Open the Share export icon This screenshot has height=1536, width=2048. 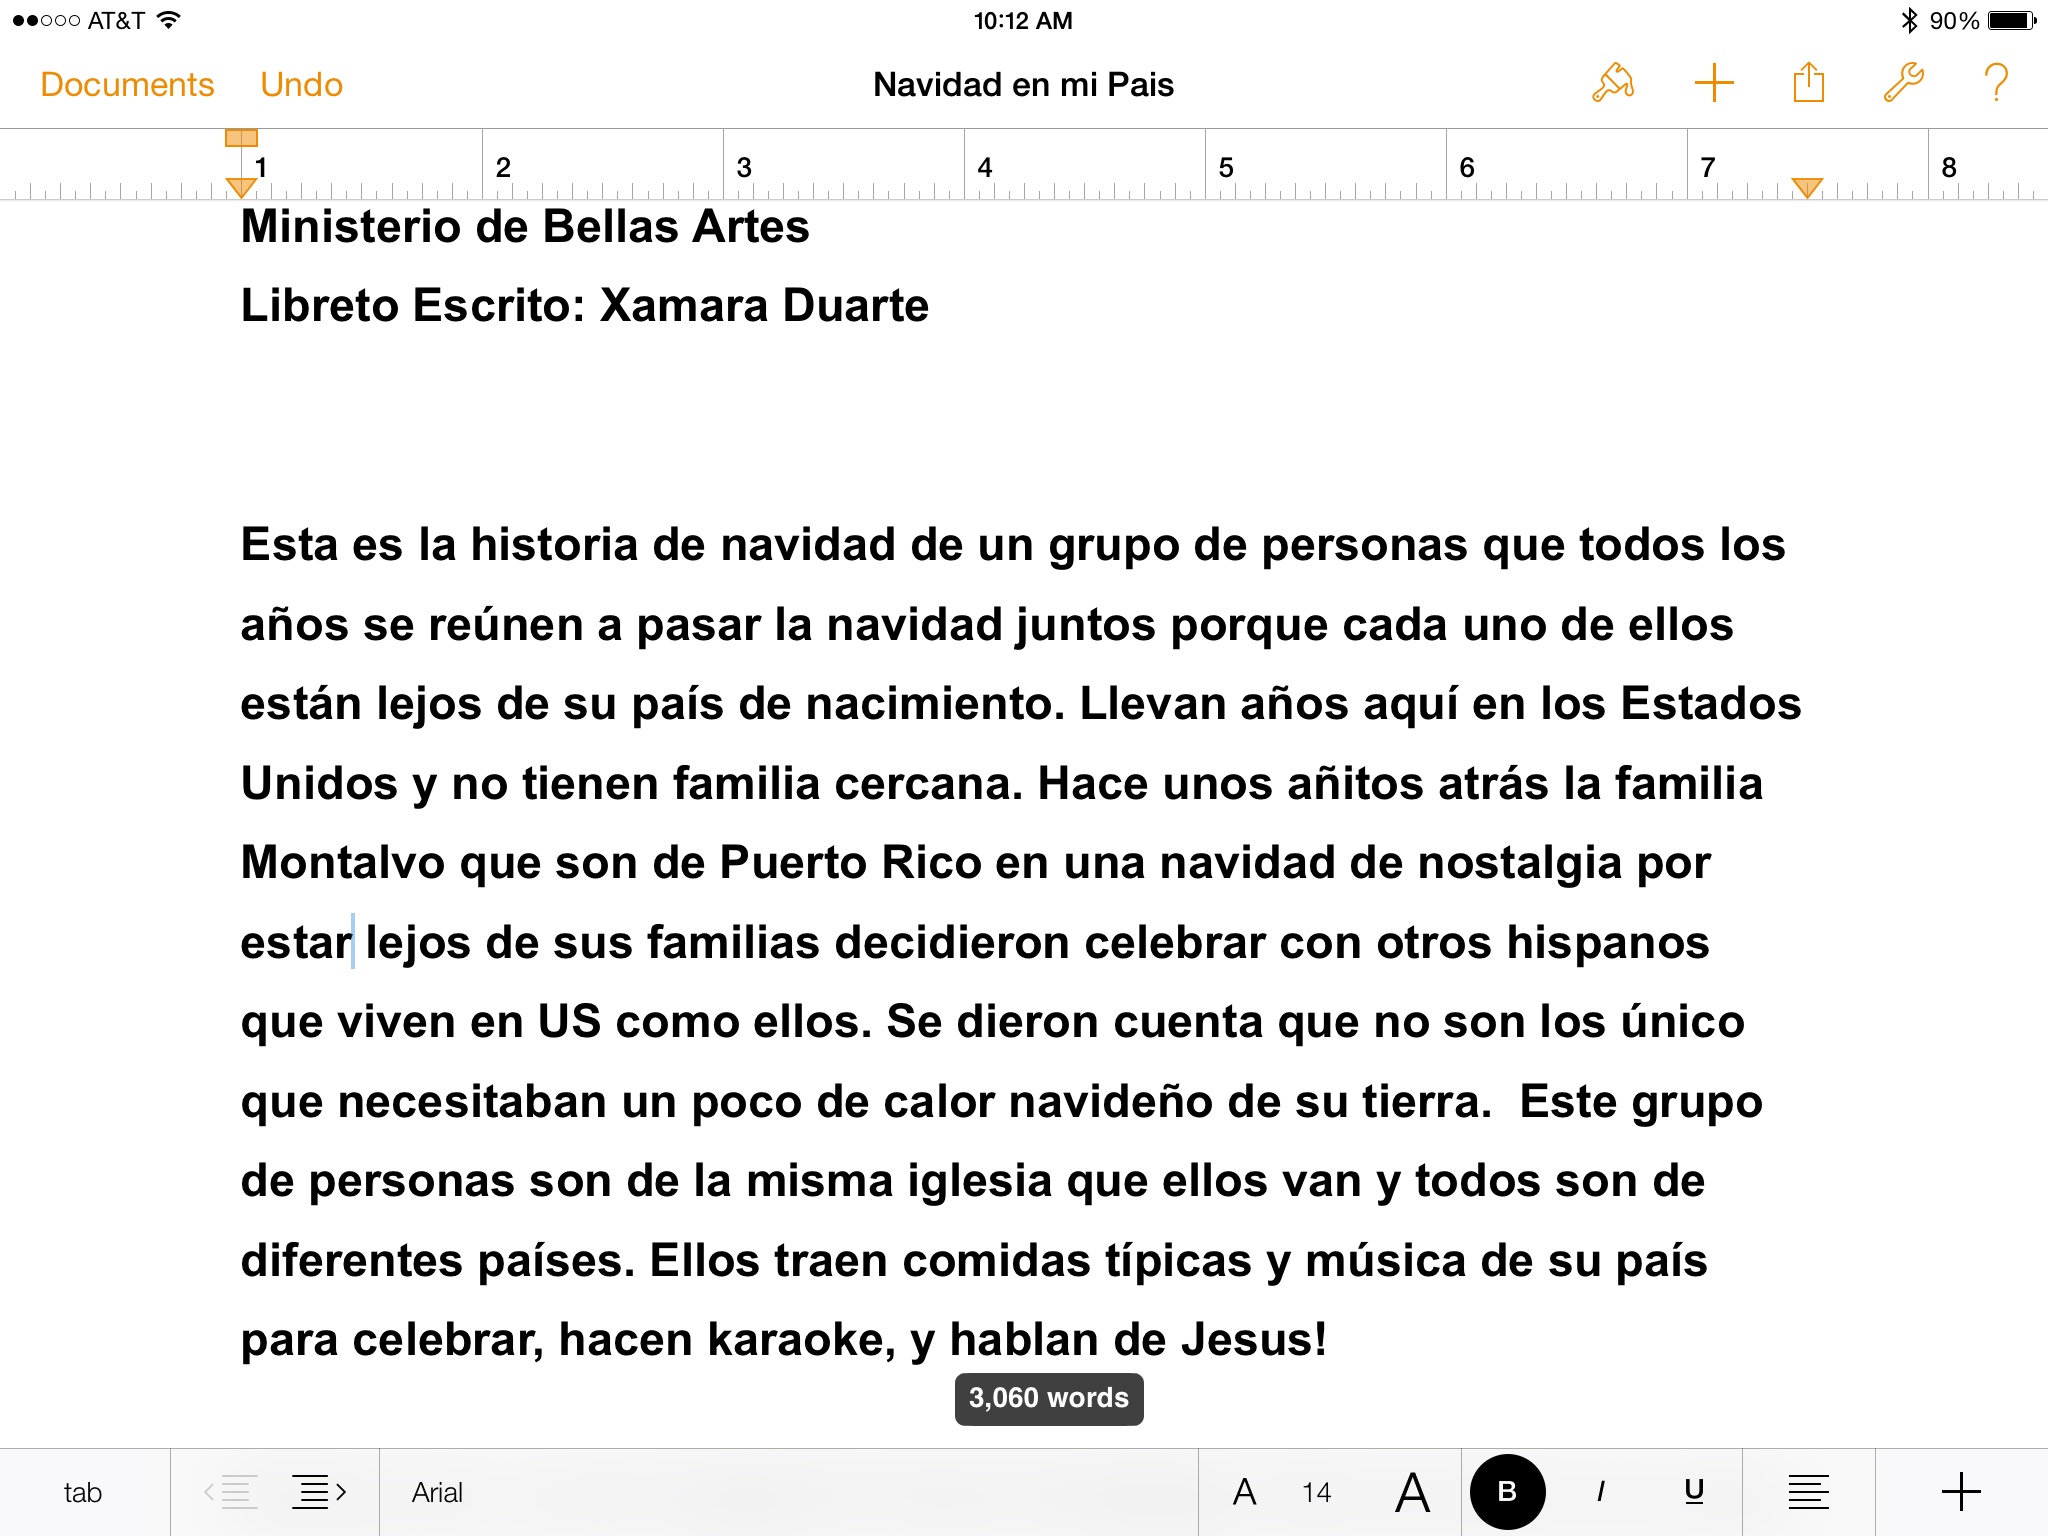coord(1808,83)
